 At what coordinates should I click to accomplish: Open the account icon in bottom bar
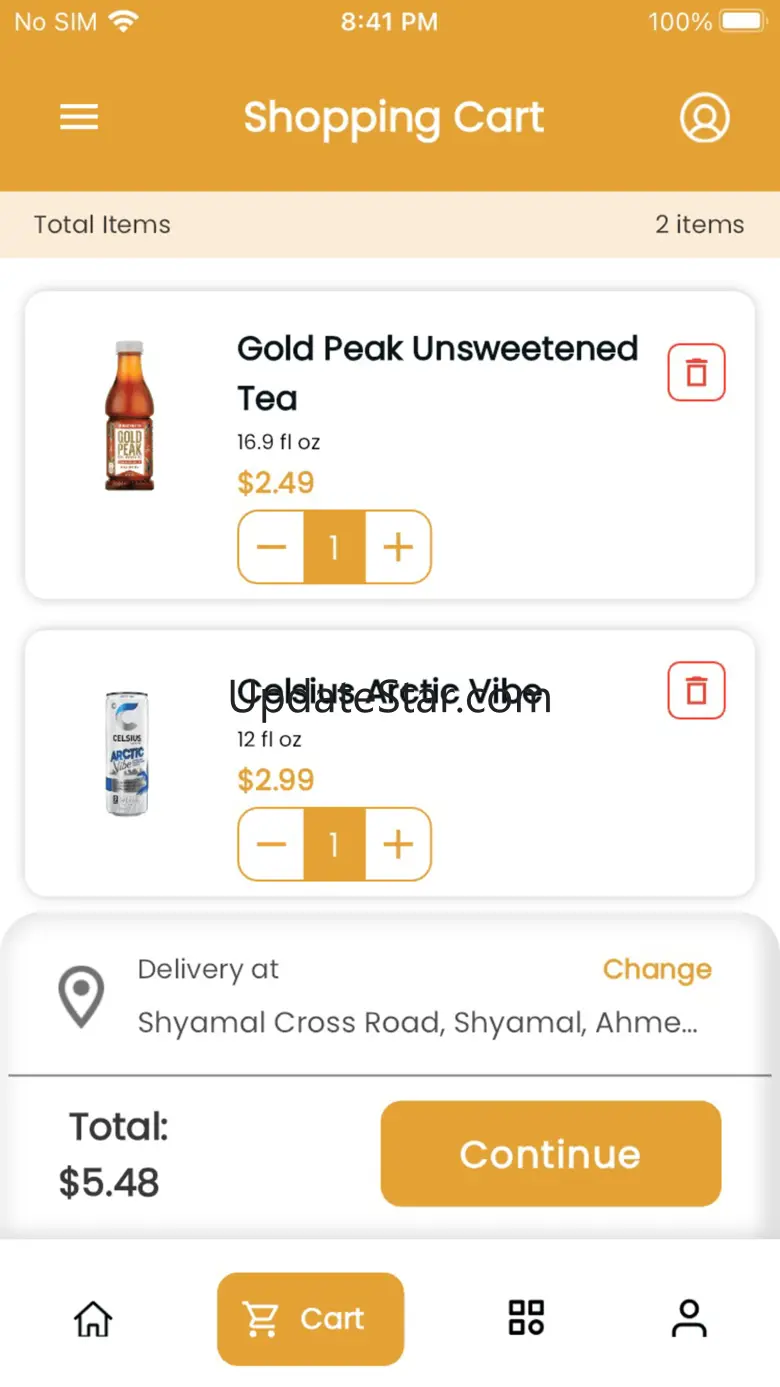tap(689, 1318)
